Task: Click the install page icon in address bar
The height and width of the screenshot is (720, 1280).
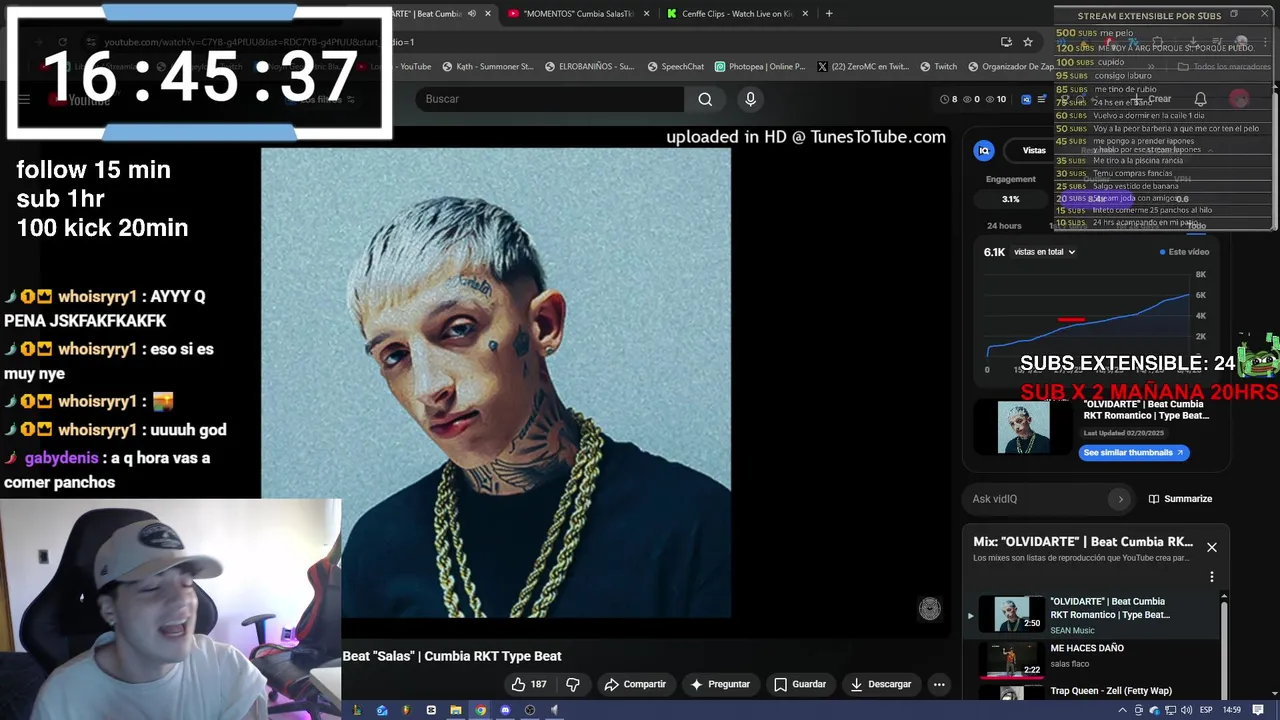Action: point(1006,42)
